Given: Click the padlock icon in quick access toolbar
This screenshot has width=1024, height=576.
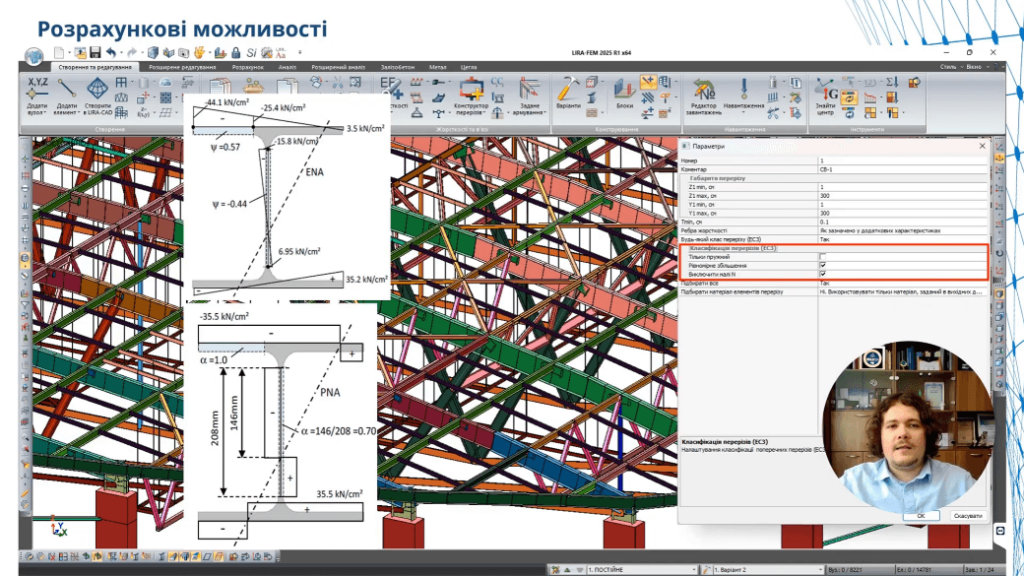Looking at the screenshot, I should (236, 53).
